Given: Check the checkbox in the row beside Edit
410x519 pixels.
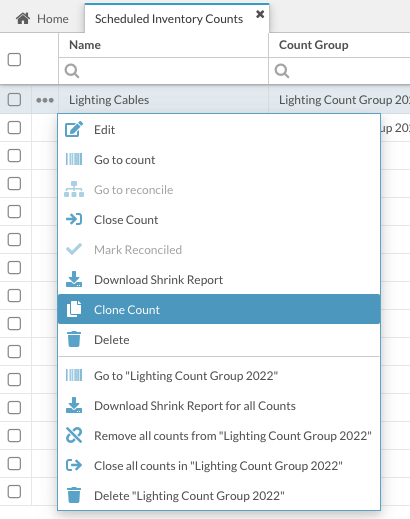Looking at the screenshot, I should click(x=14, y=128).
